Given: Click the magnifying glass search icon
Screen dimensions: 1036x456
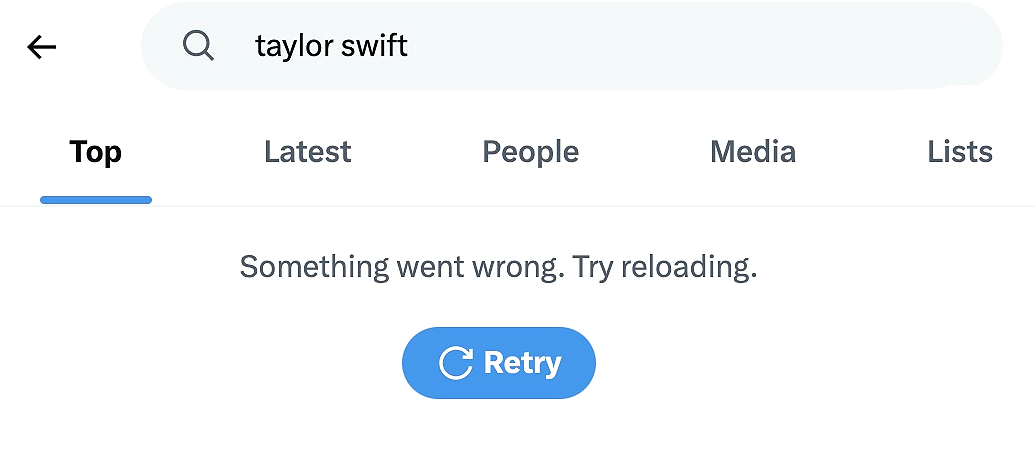Looking at the screenshot, I should [198, 45].
